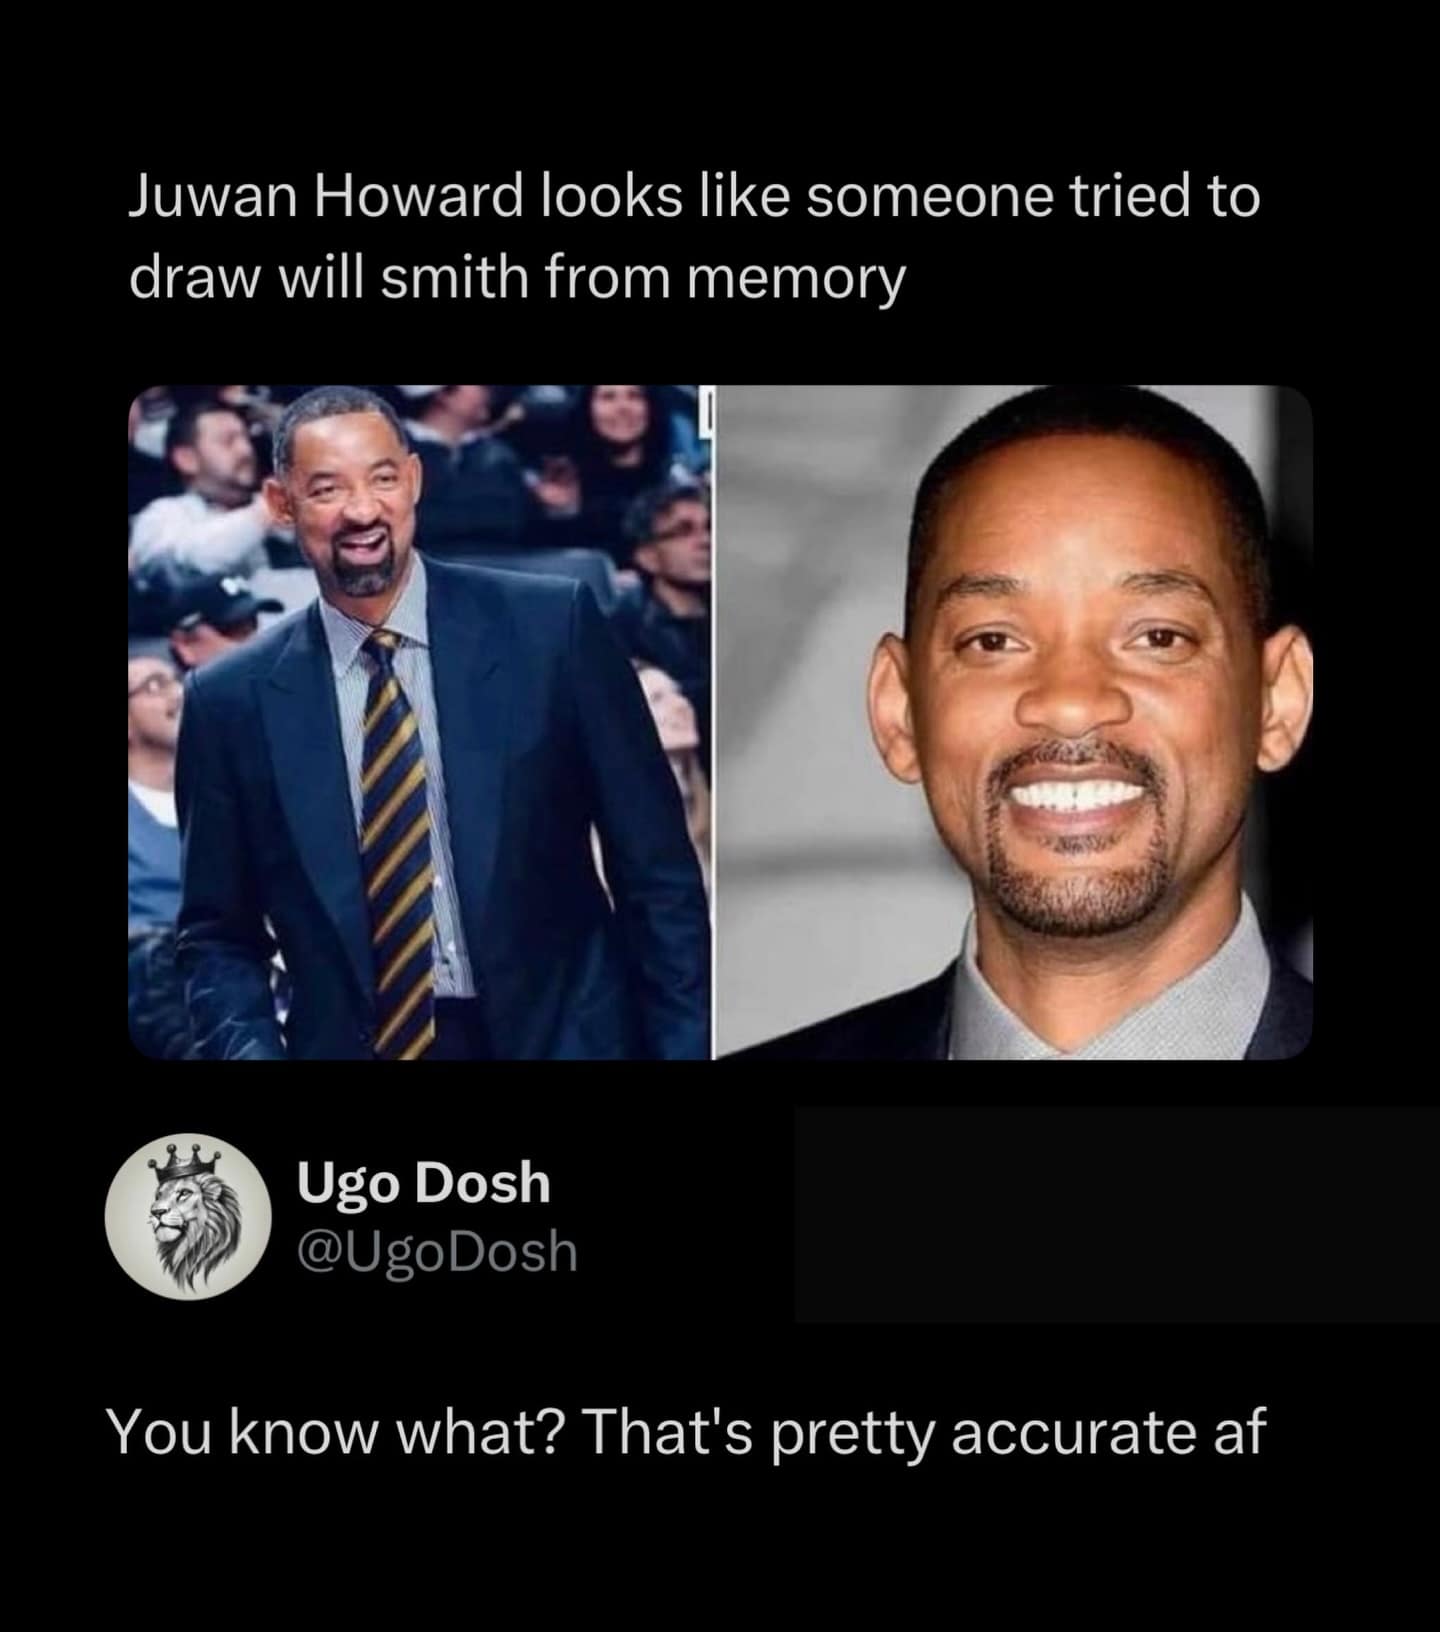The image size is (1440, 1632).
Task: Click "You know what?" in the reply
Action: pyautogui.click(x=337, y=1433)
